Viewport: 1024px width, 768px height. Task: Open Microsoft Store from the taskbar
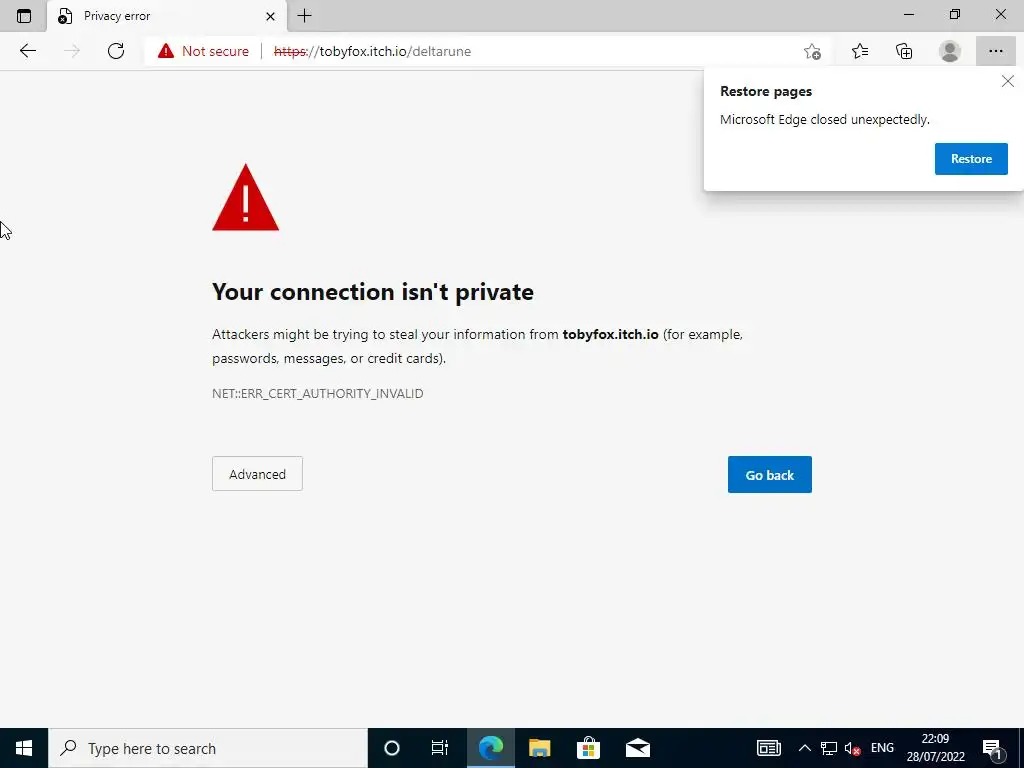588,748
